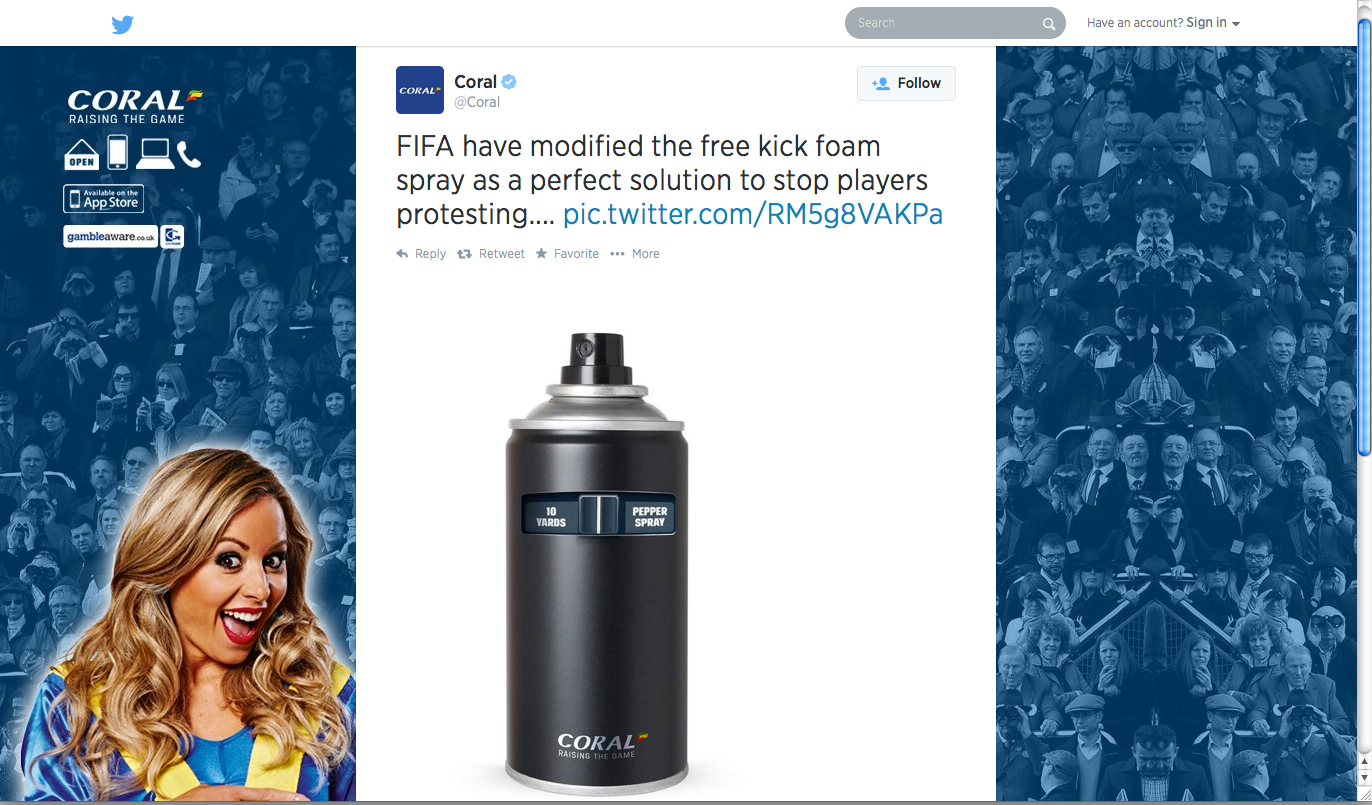Click Coral's verified badge icon
This screenshot has width=1372, height=805.
(509, 82)
